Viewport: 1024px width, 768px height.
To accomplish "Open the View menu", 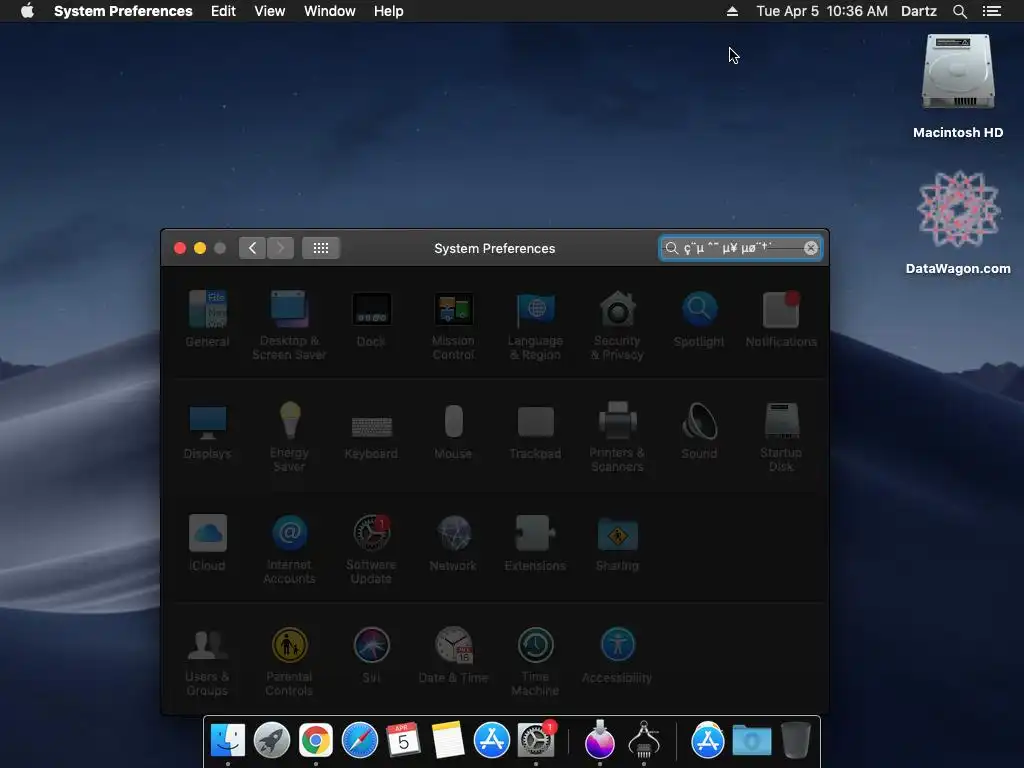I will tap(270, 11).
